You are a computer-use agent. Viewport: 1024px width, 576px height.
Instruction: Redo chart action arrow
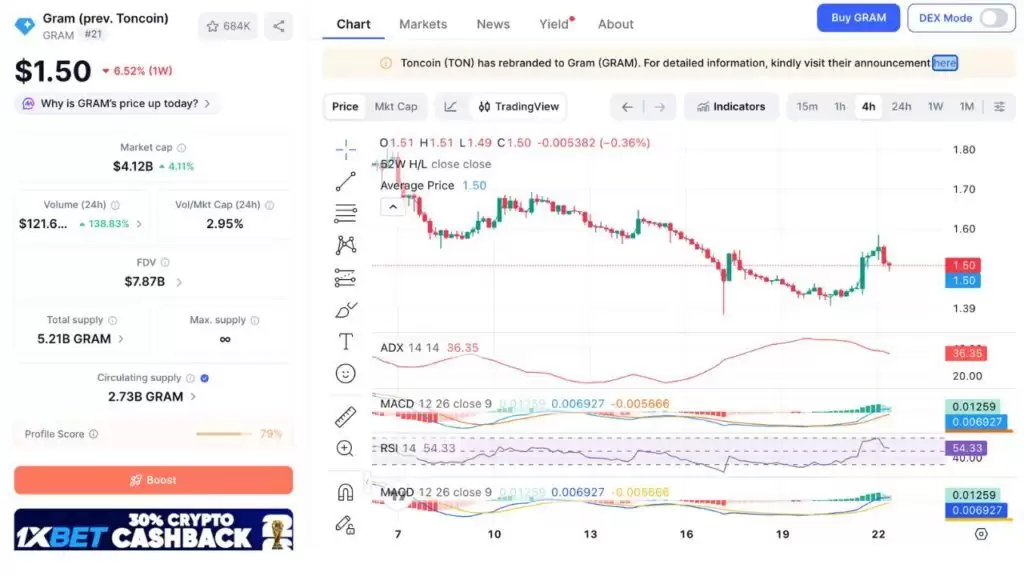coord(660,106)
